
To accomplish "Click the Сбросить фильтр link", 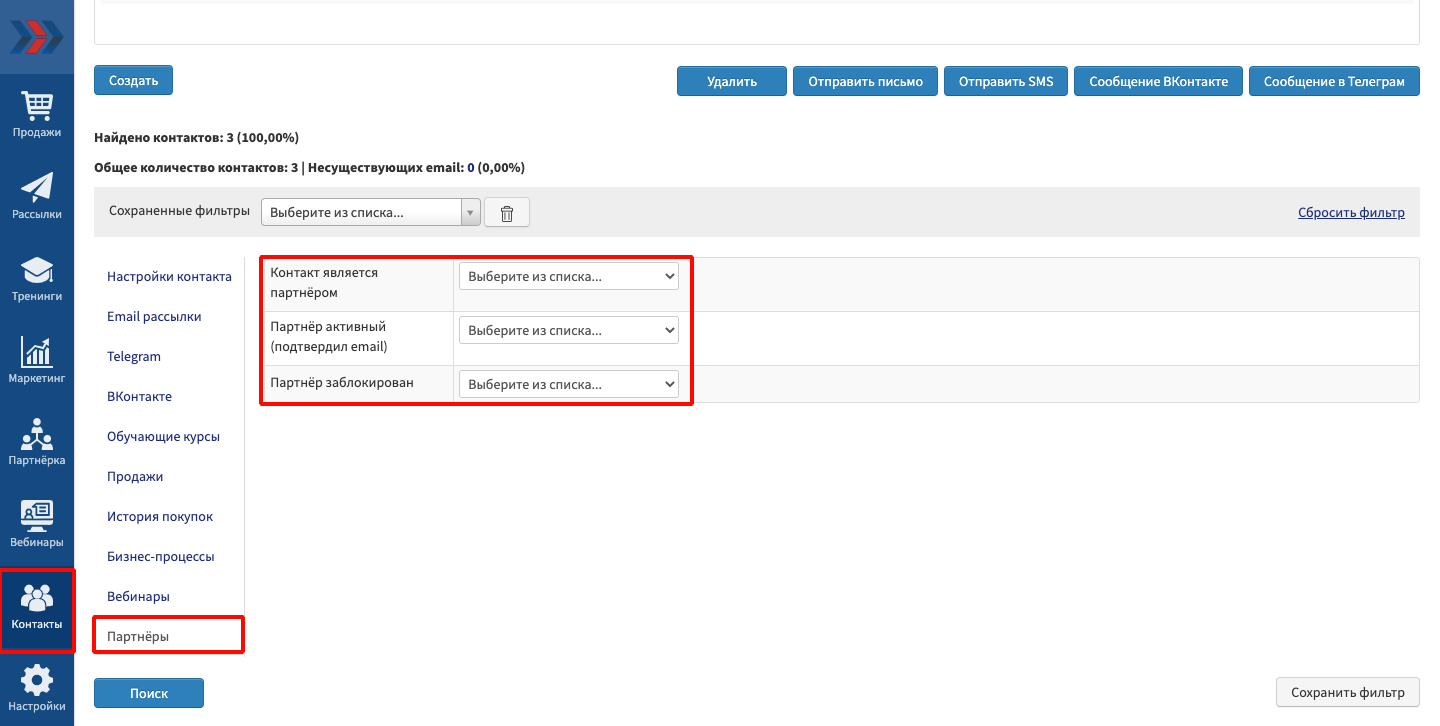I will (x=1351, y=213).
